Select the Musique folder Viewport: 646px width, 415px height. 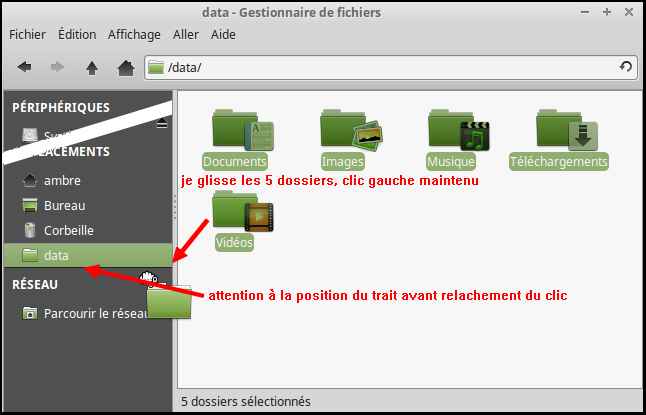(x=451, y=140)
